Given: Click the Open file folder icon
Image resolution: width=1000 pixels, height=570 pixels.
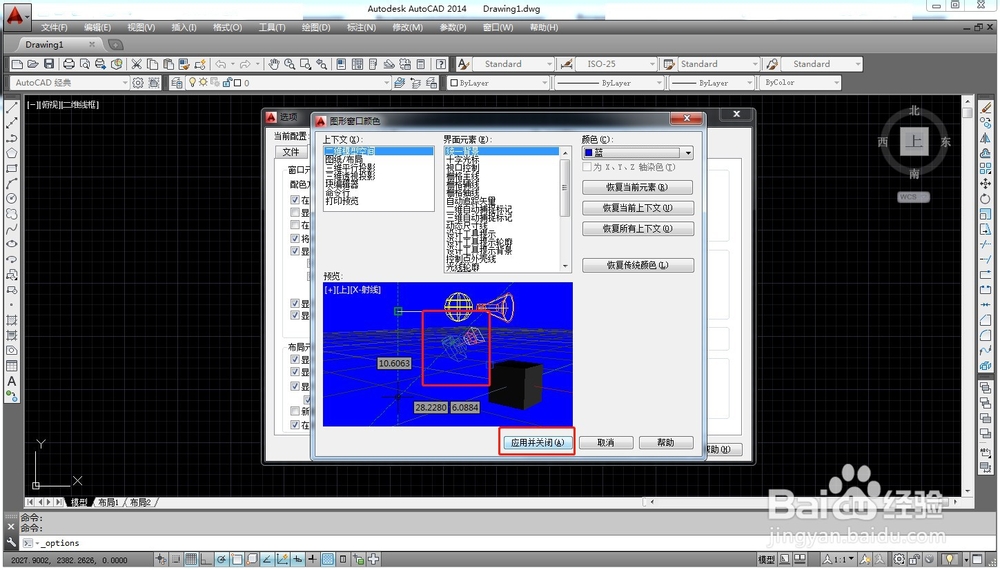Looking at the screenshot, I should tap(33, 64).
